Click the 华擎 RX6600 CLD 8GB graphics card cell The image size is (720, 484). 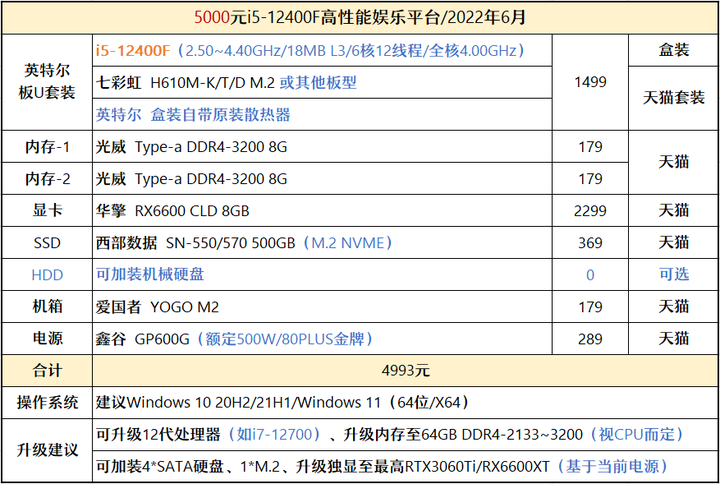[x=322, y=211]
